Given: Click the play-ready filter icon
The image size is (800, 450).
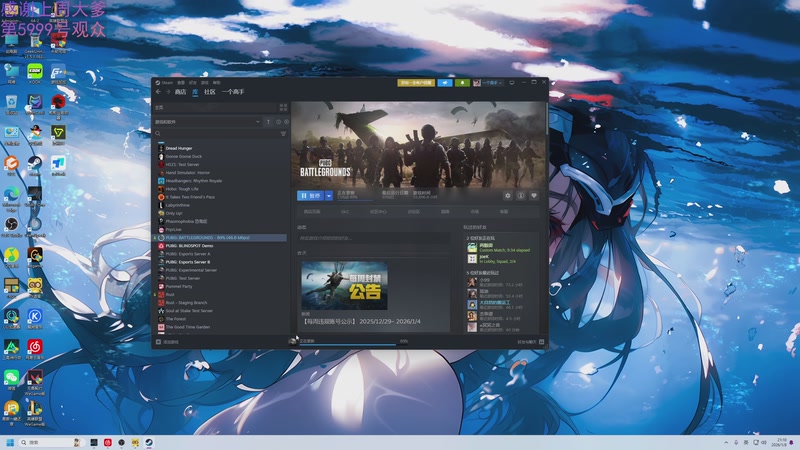Looking at the screenshot, I should [286, 122].
